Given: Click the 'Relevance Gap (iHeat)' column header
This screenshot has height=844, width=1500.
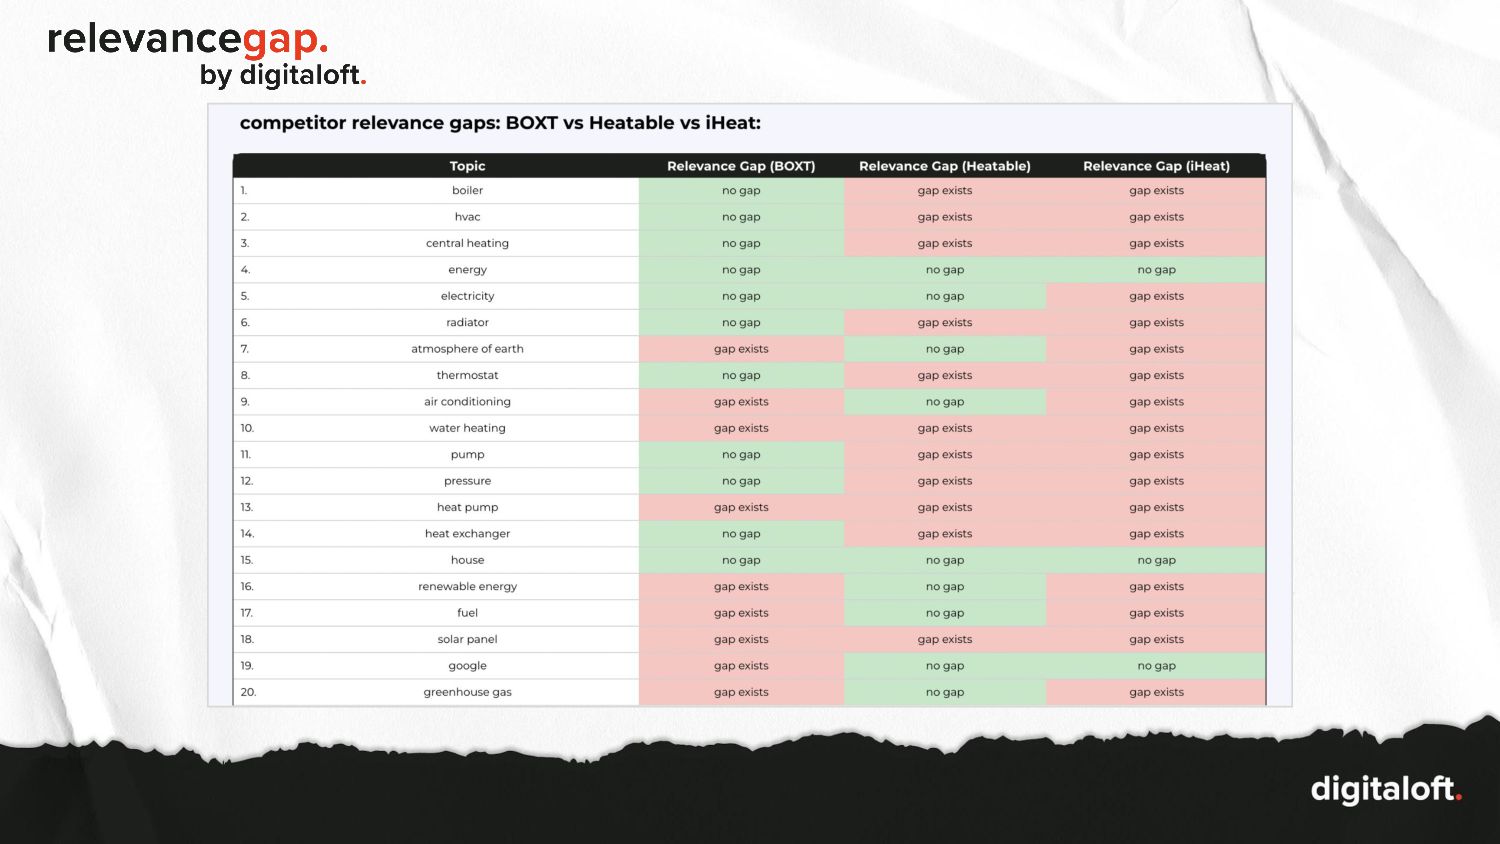Looking at the screenshot, I should tap(1156, 166).
